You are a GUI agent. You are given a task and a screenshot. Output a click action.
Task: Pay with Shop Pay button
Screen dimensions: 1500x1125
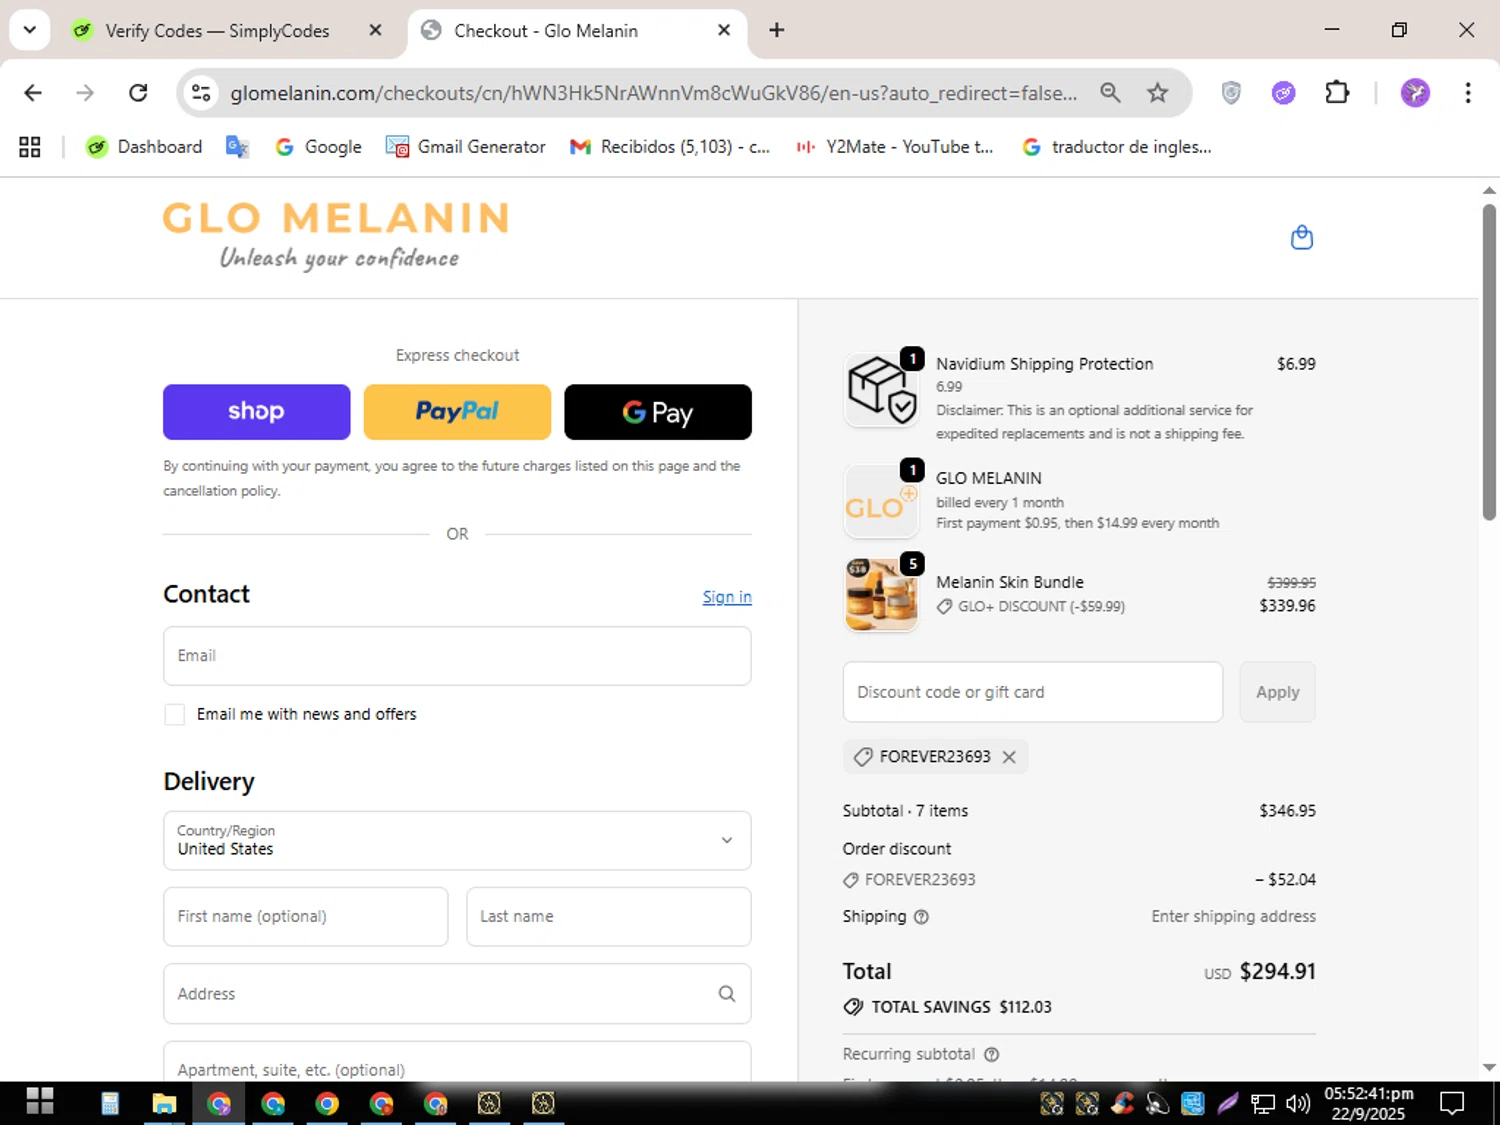[257, 412]
